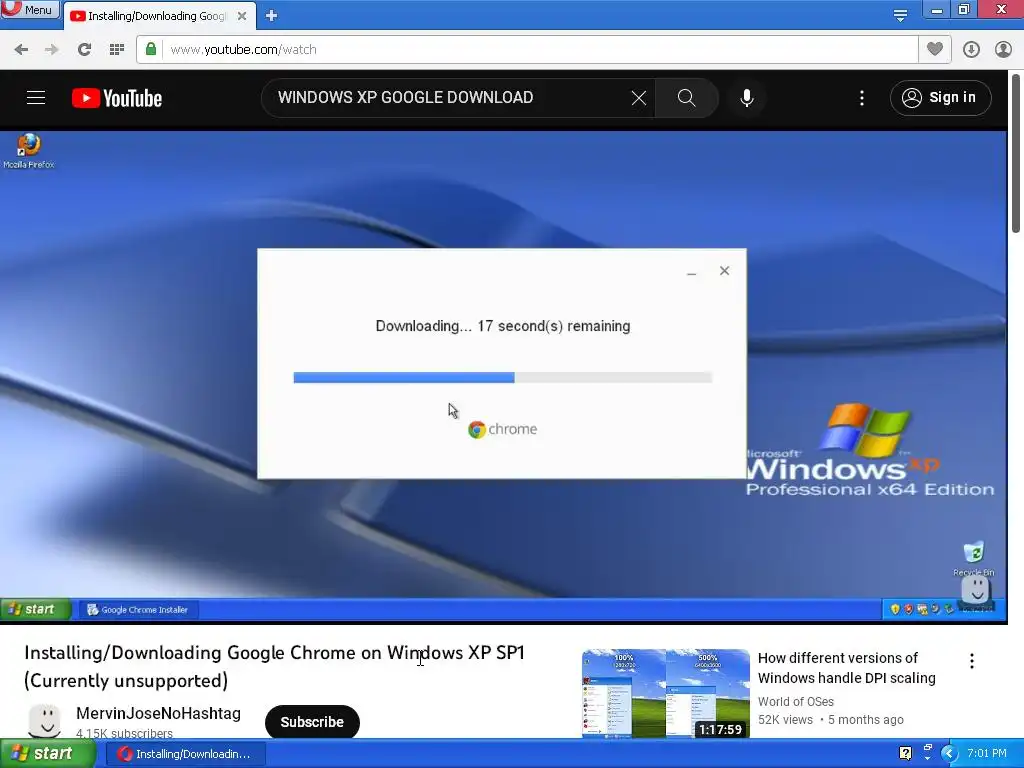This screenshot has width=1024, height=768.
Task: Go forward with the browser forward arrow
Action: click(52, 50)
